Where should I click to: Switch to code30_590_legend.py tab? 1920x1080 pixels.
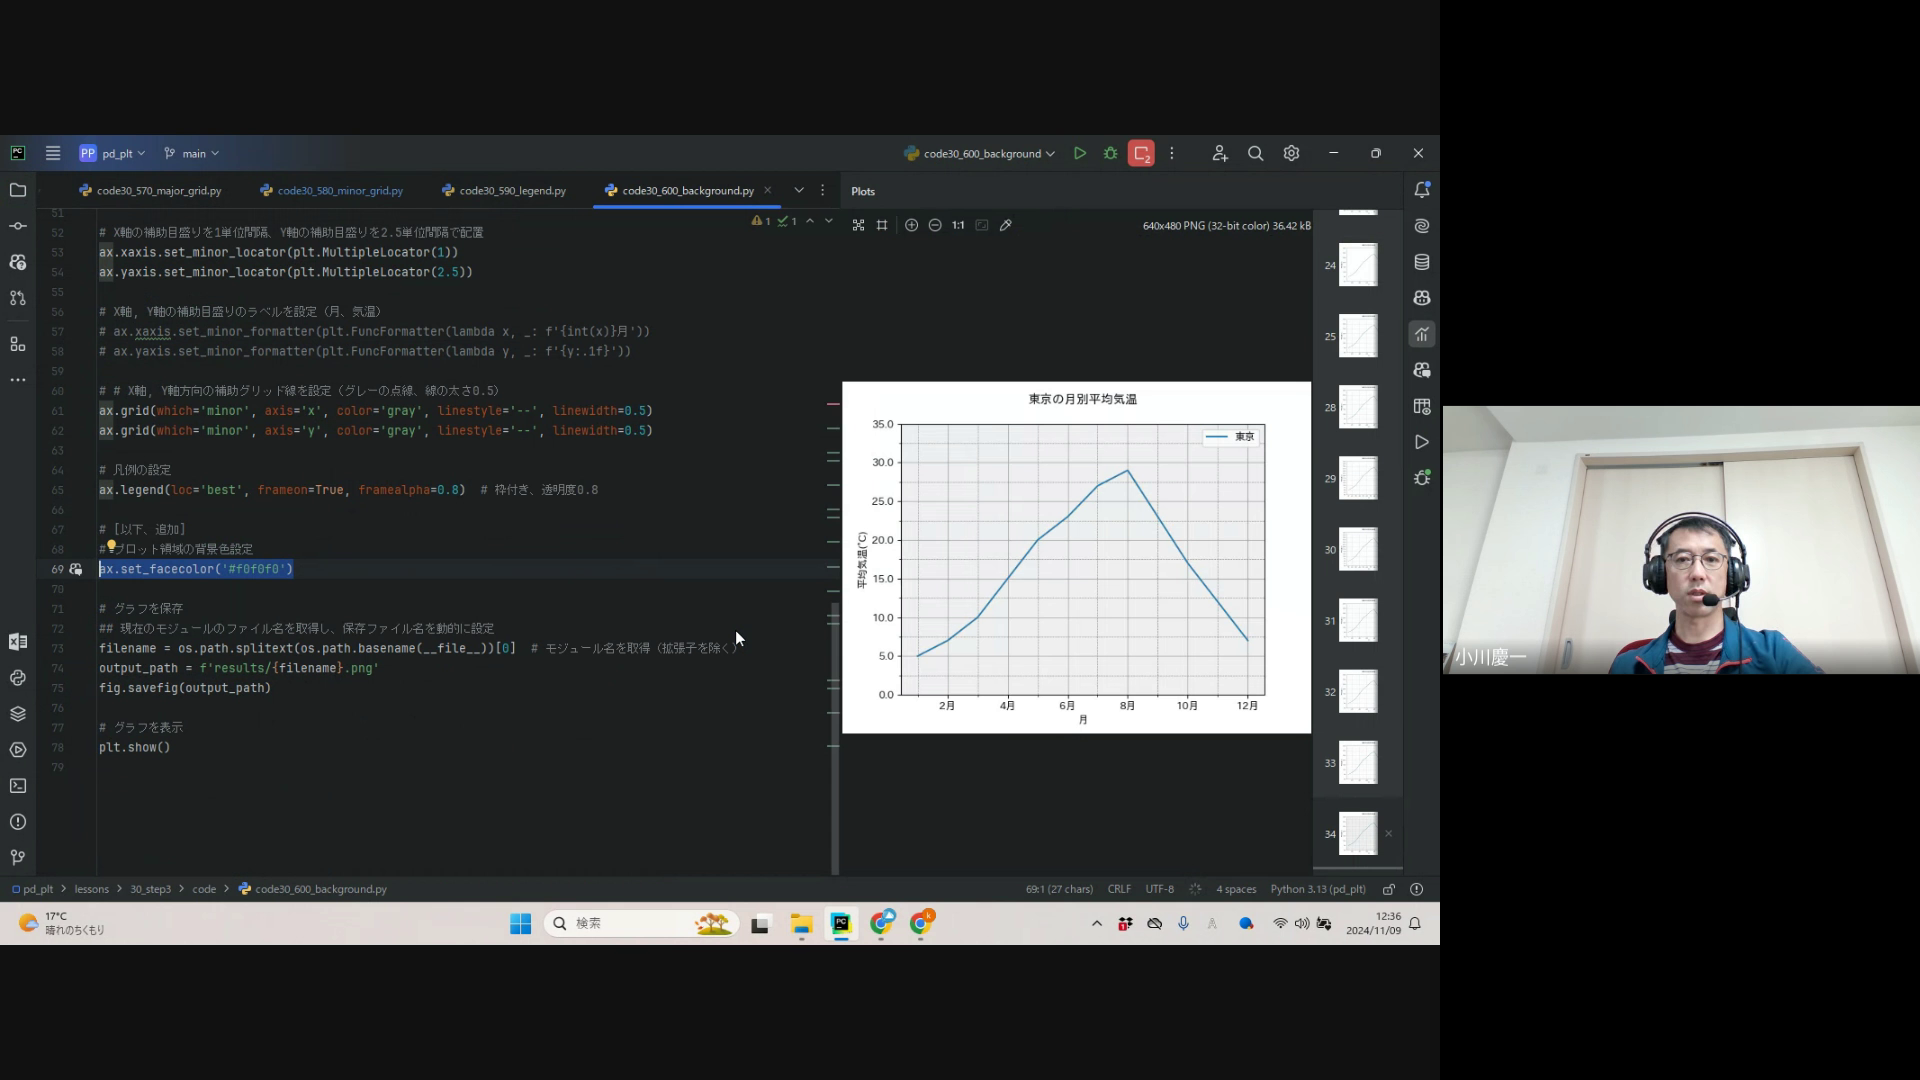pyautogui.click(x=512, y=190)
